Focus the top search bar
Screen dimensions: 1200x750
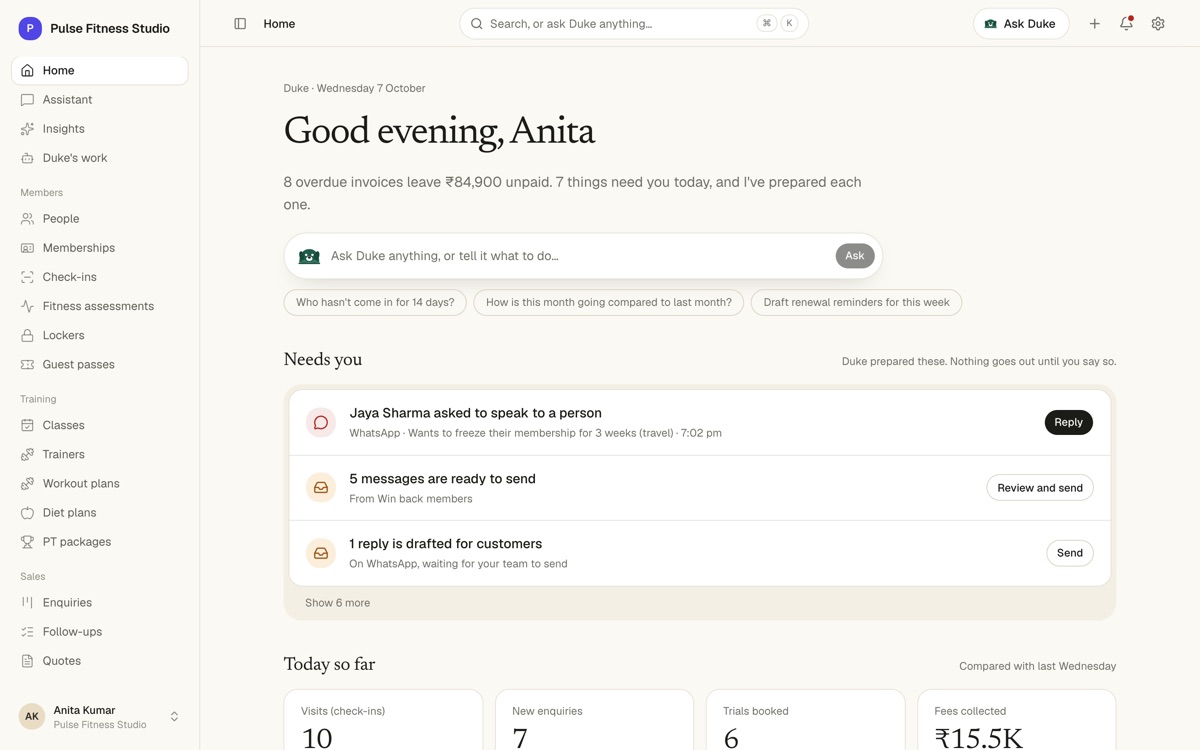point(634,24)
